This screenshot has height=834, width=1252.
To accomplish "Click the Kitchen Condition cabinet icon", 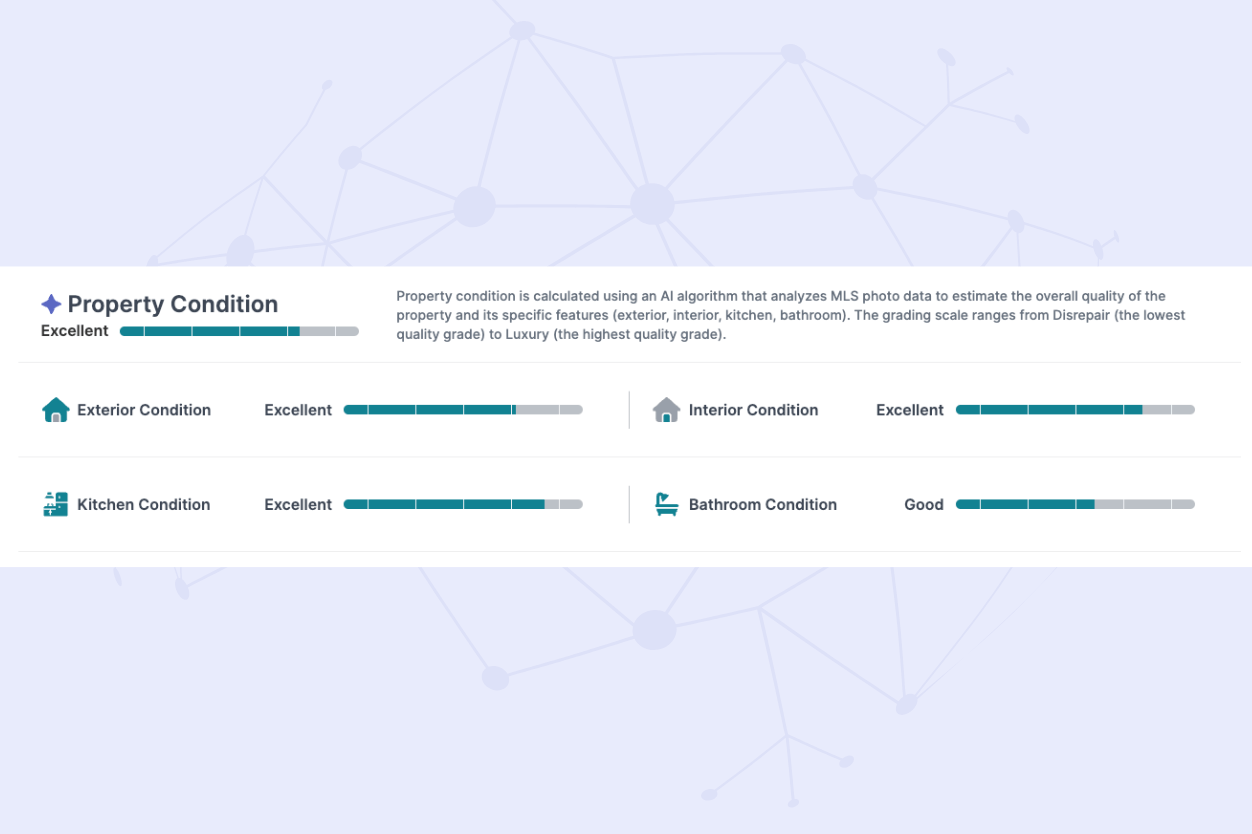I will [x=55, y=504].
